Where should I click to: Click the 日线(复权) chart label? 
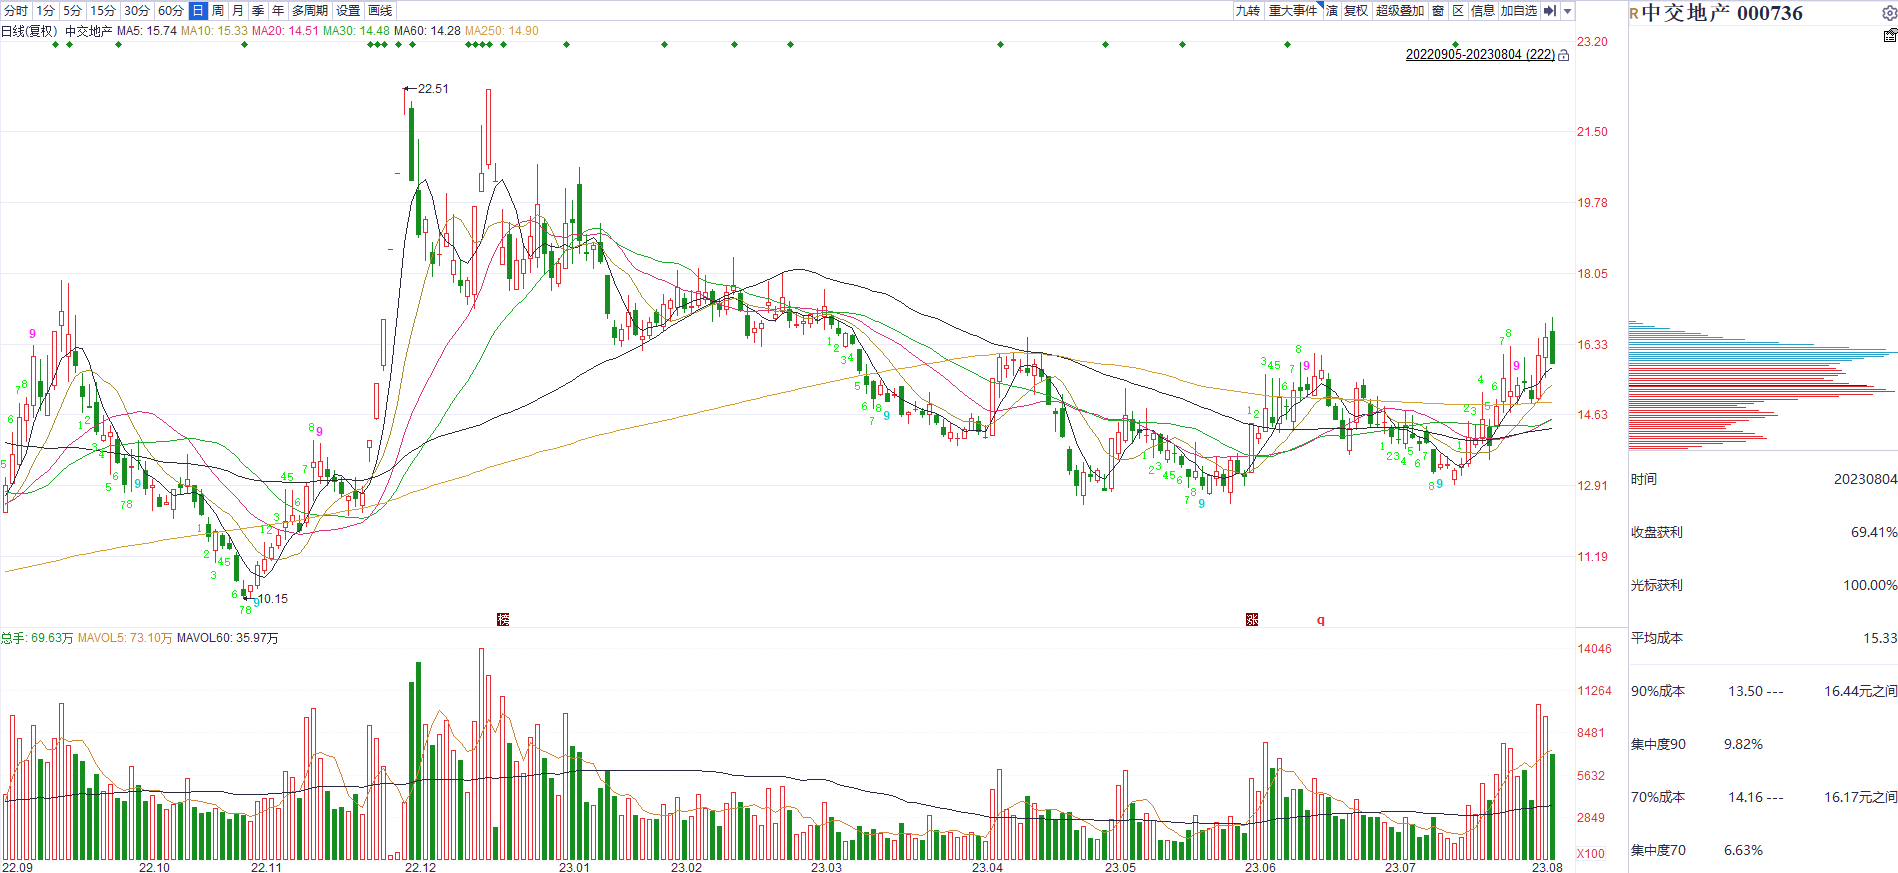(x=29, y=31)
